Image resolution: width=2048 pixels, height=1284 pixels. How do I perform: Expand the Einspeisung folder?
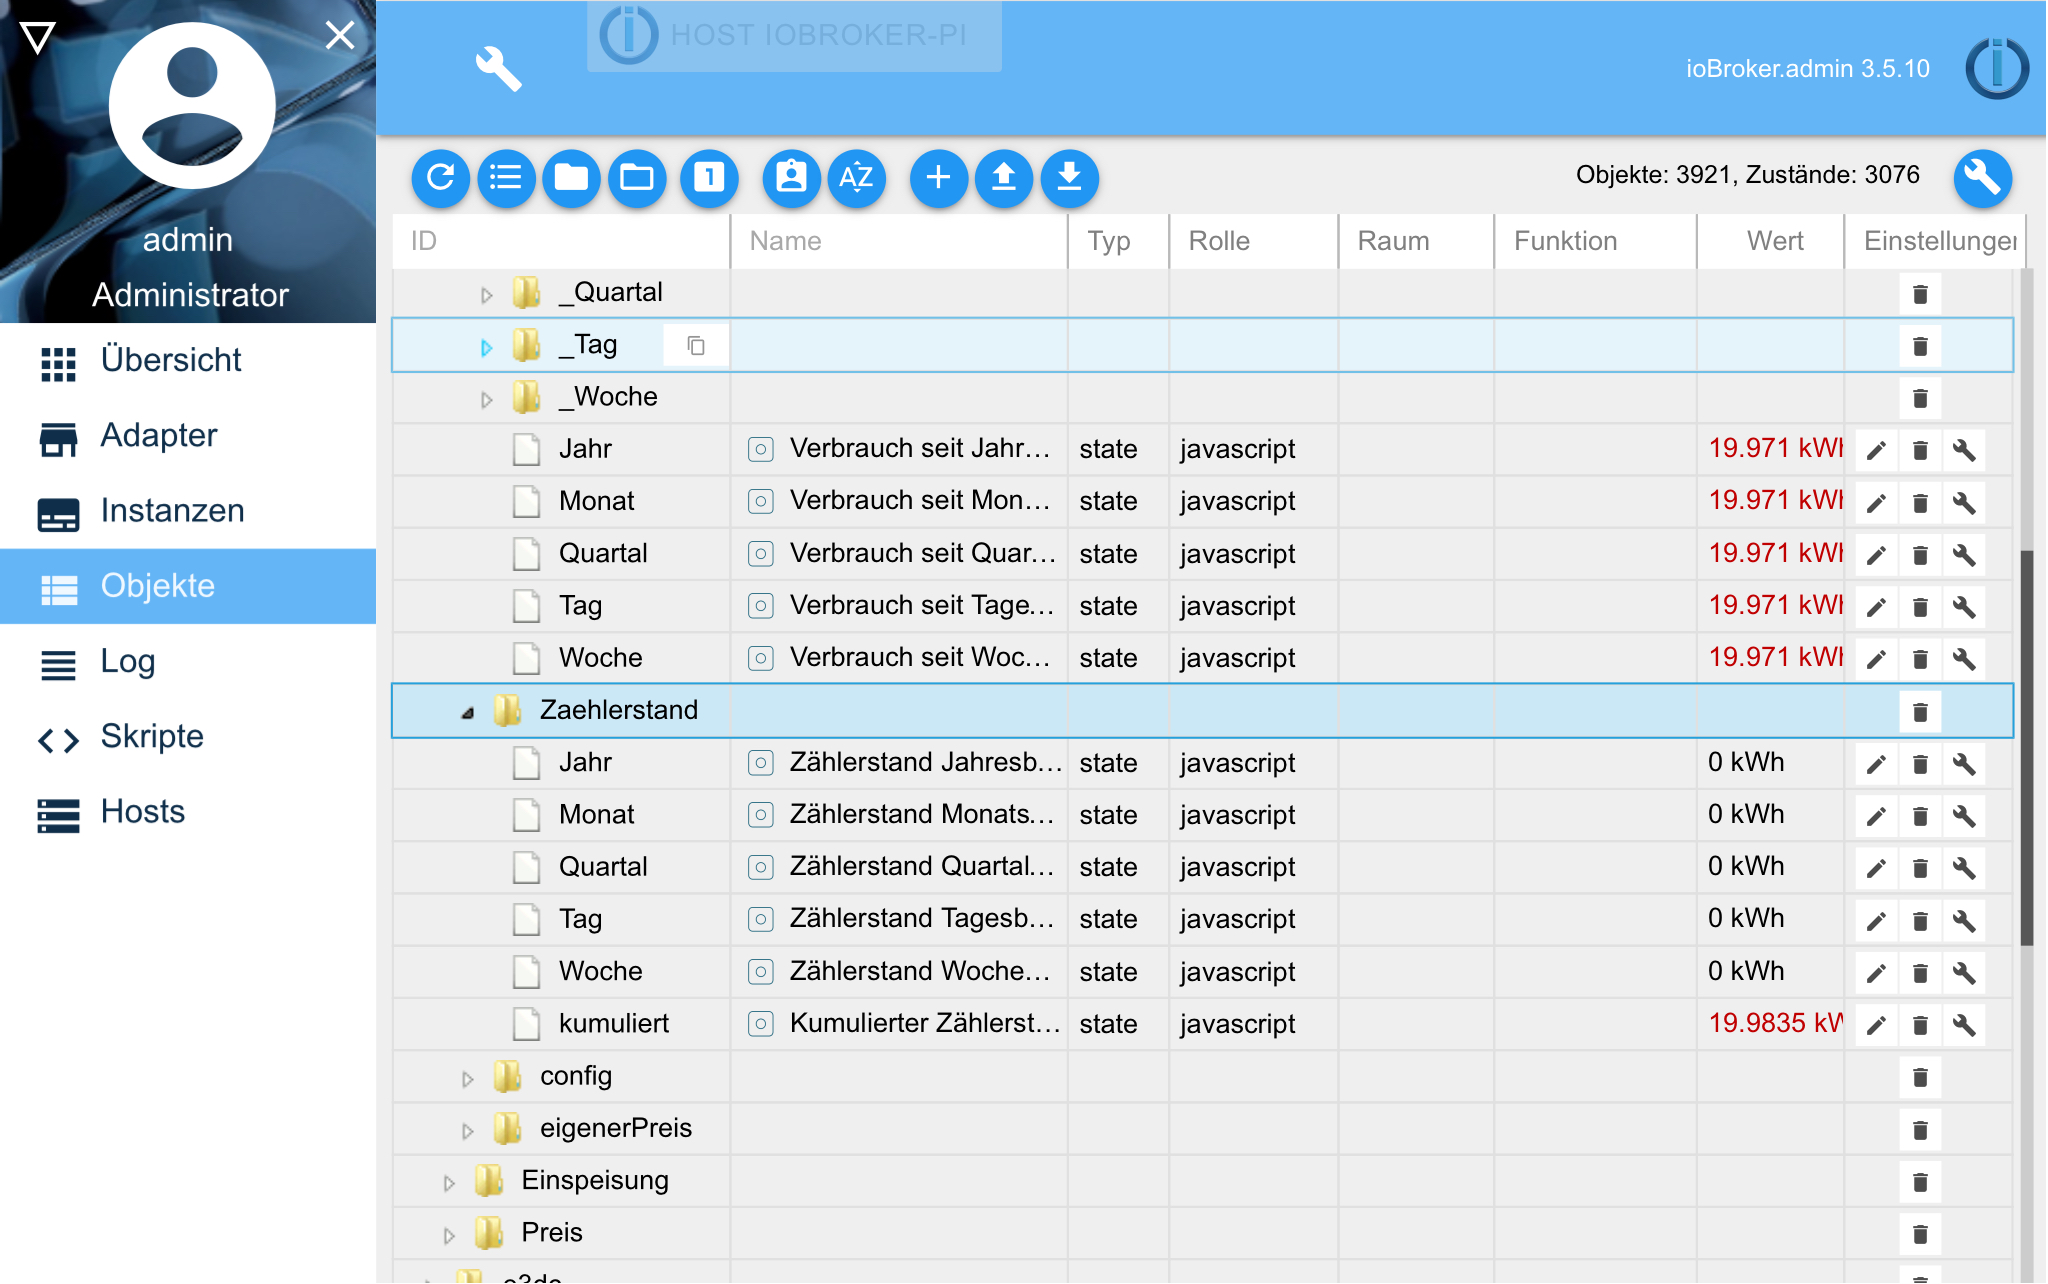coord(448,1183)
